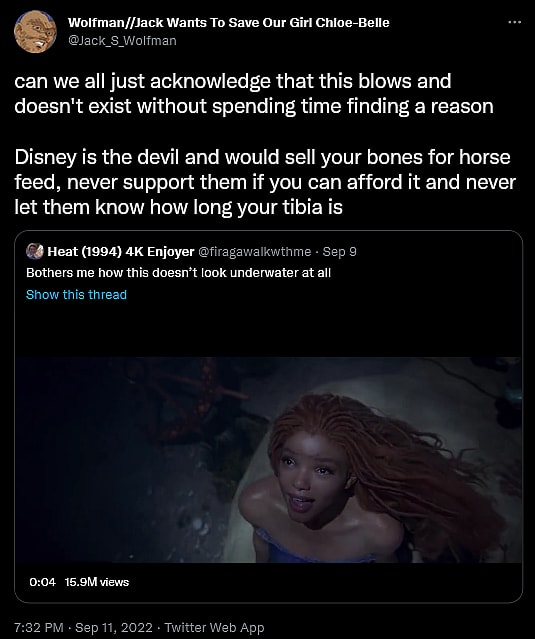This screenshot has height=639, width=535.
Task: Open the @Jack_S_Wolfman handle
Action: [122, 41]
